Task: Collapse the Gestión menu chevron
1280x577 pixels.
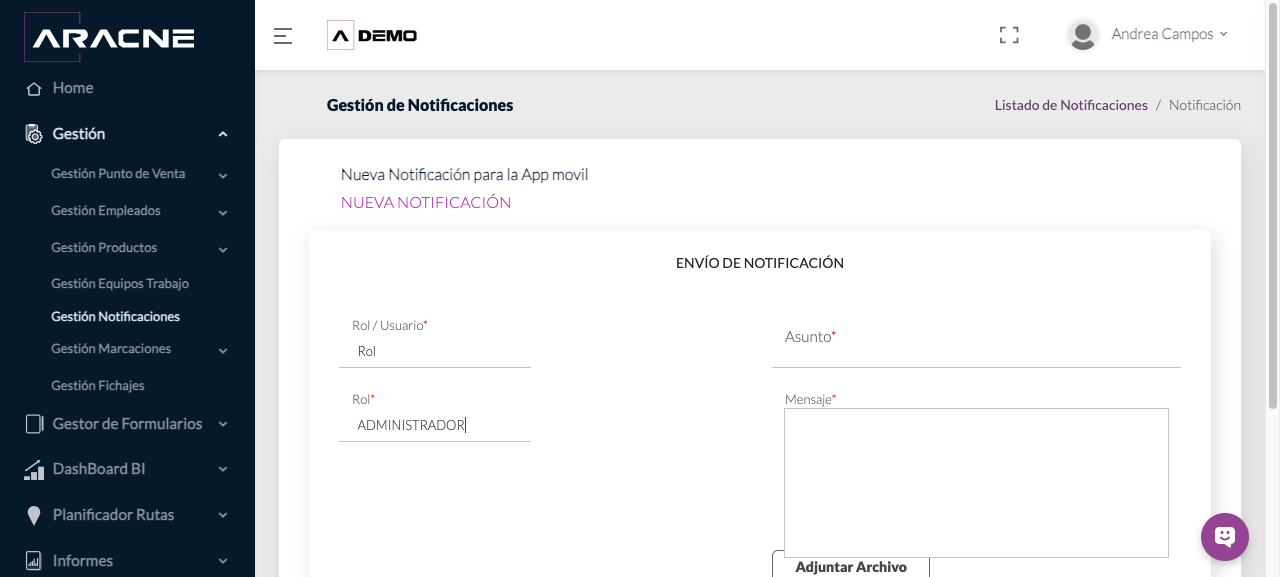Action: pyautogui.click(x=223, y=134)
